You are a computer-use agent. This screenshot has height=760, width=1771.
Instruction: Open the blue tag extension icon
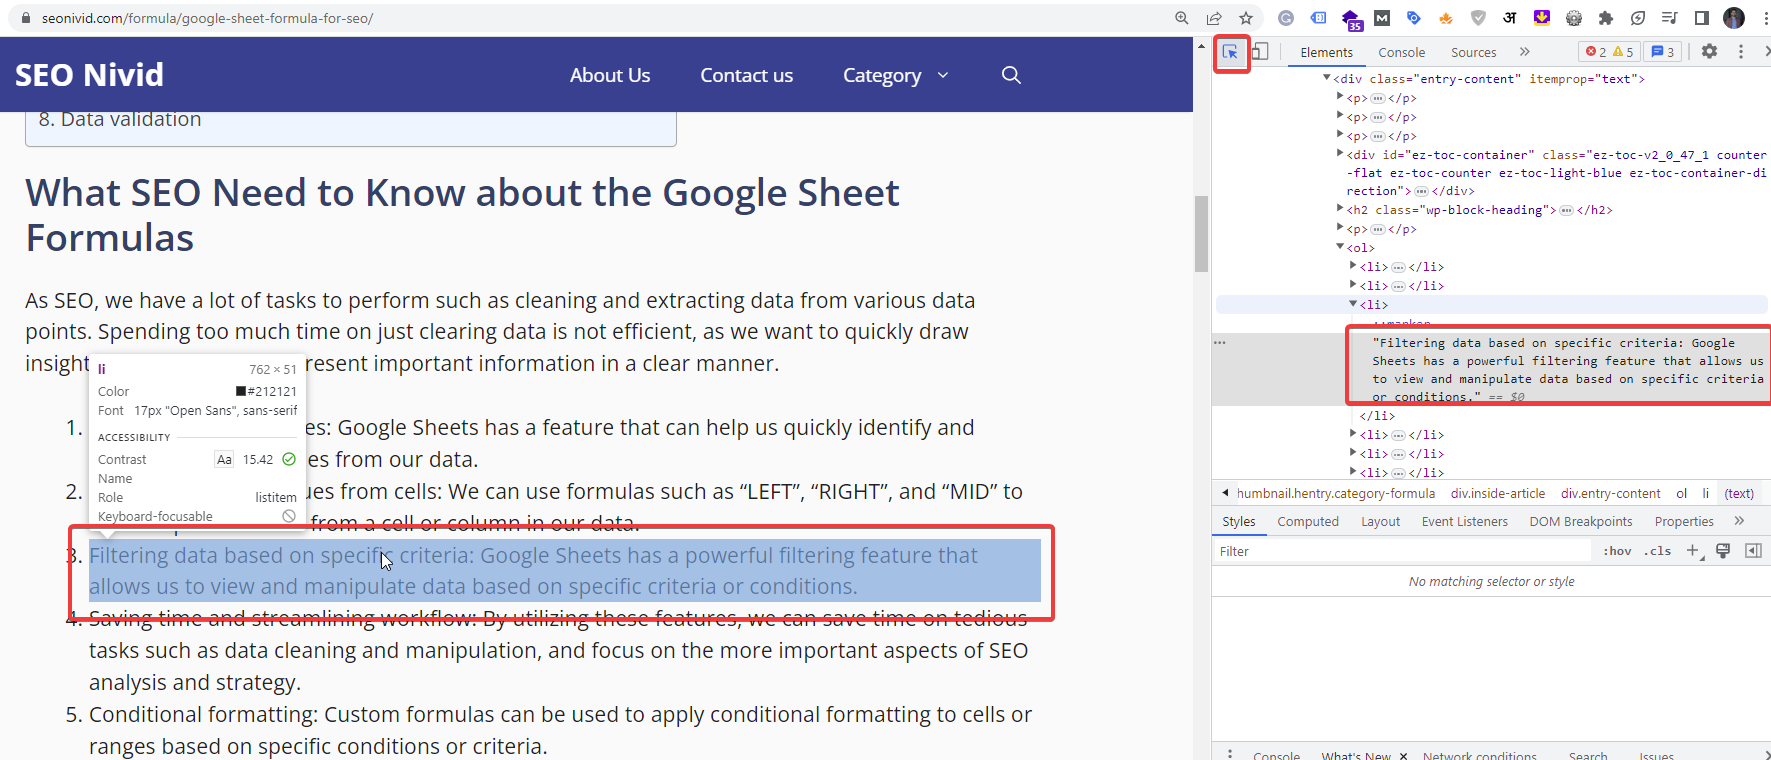(1414, 18)
